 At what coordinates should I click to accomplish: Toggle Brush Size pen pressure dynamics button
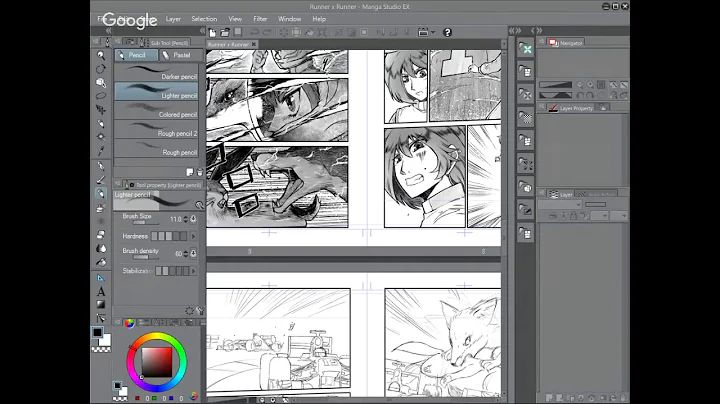(x=193, y=219)
